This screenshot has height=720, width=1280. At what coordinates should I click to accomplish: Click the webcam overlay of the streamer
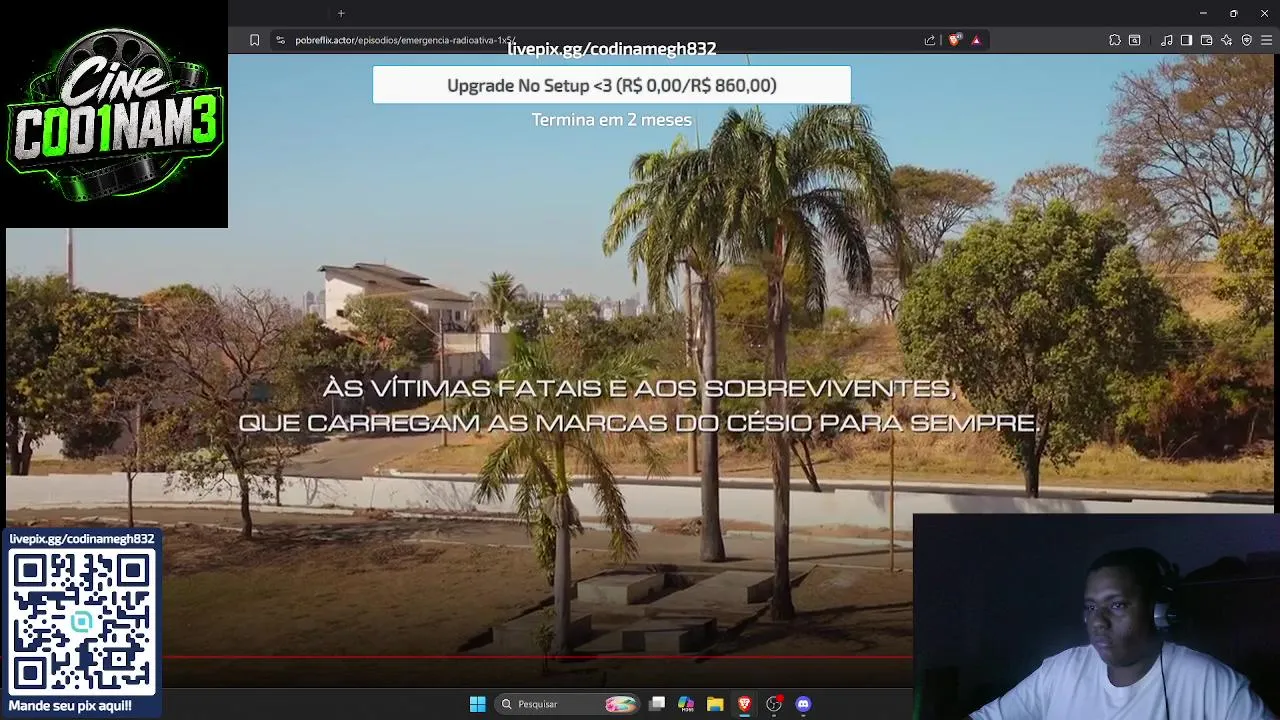[x=1096, y=617]
